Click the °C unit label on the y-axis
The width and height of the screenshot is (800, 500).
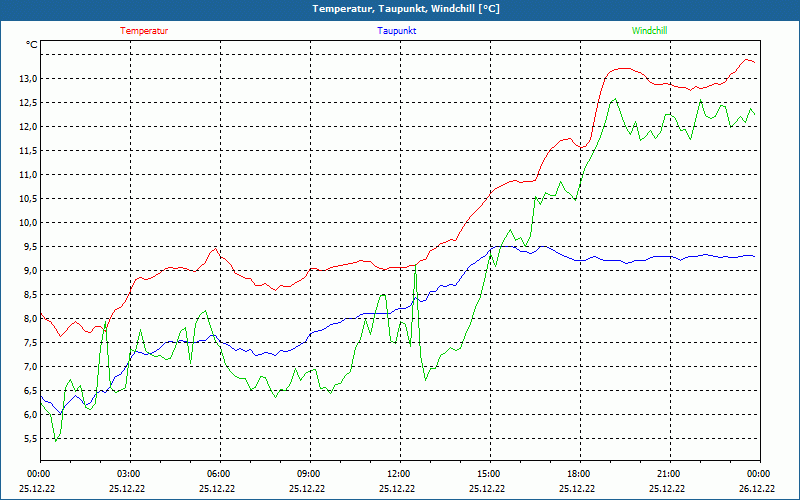31,45
